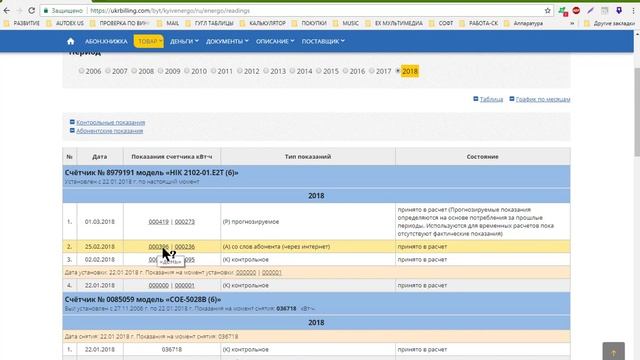This screenshot has width=640, height=360.
Task: Bookmark this page with star icon
Action: click(547, 11)
